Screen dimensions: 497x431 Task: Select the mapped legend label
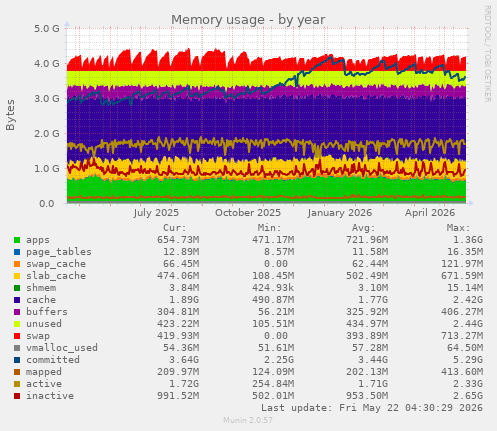(44, 372)
